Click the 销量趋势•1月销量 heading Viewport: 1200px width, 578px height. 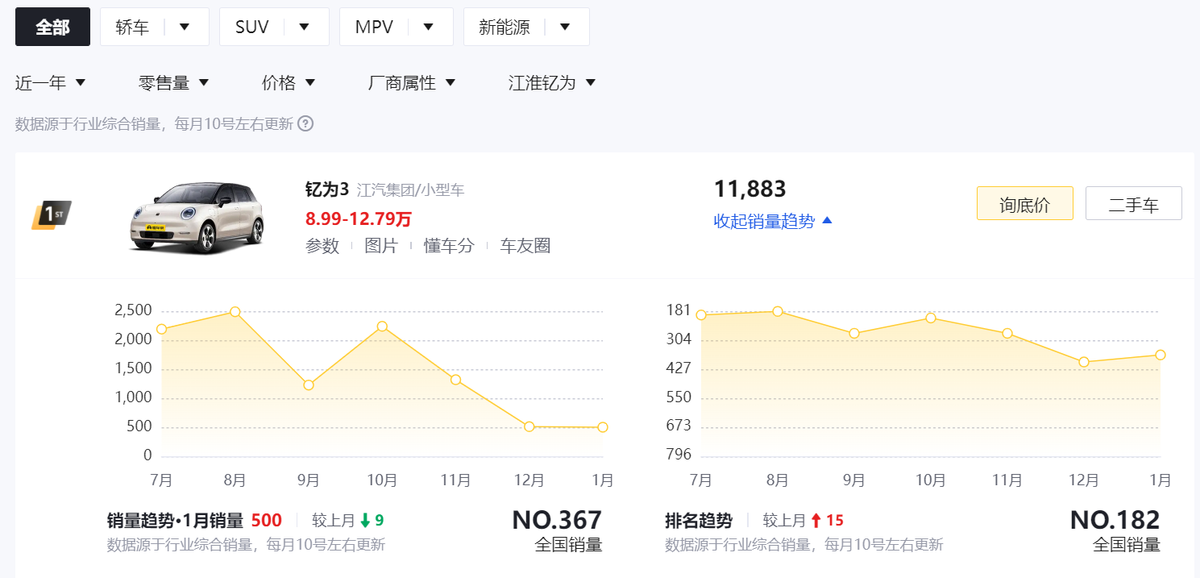point(175,520)
